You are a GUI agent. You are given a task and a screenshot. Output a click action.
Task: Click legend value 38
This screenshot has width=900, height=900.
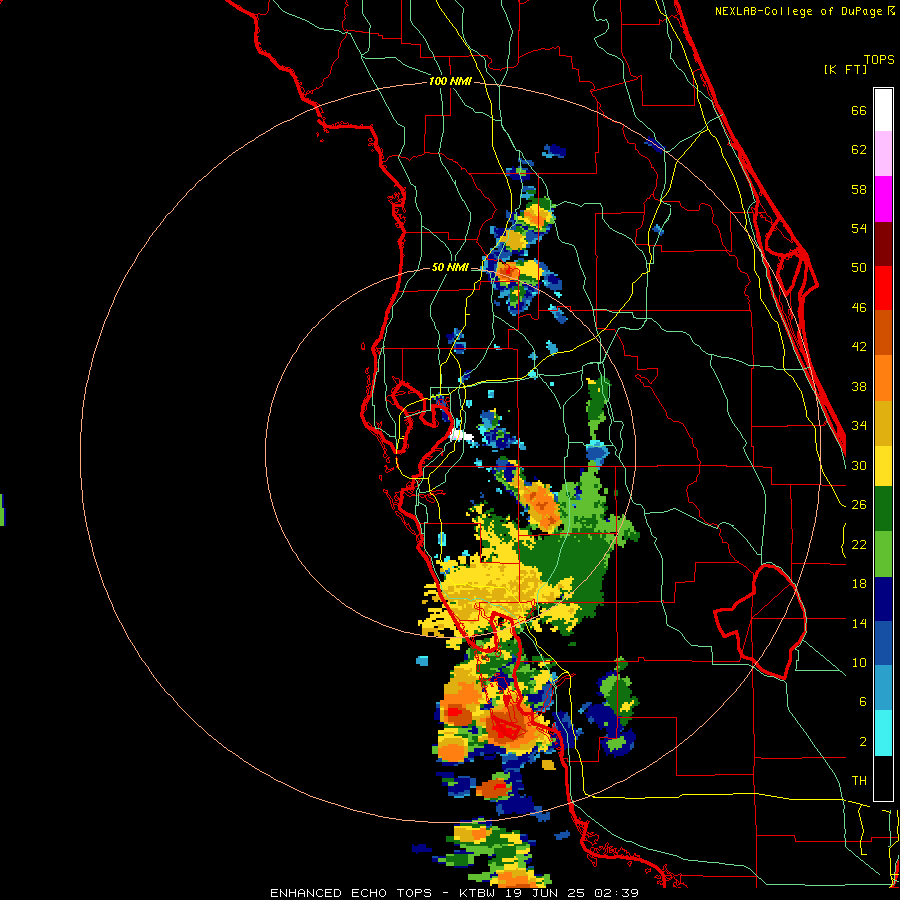859,386
